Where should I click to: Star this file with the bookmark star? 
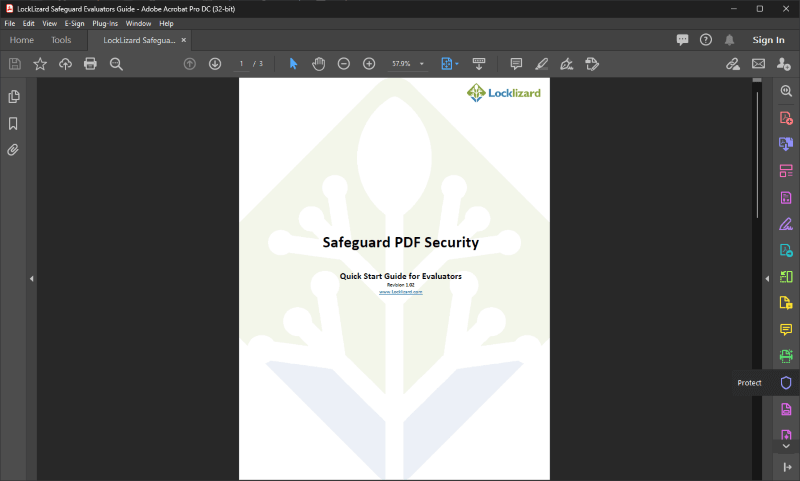pyautogui.click(x=40, y=64)
